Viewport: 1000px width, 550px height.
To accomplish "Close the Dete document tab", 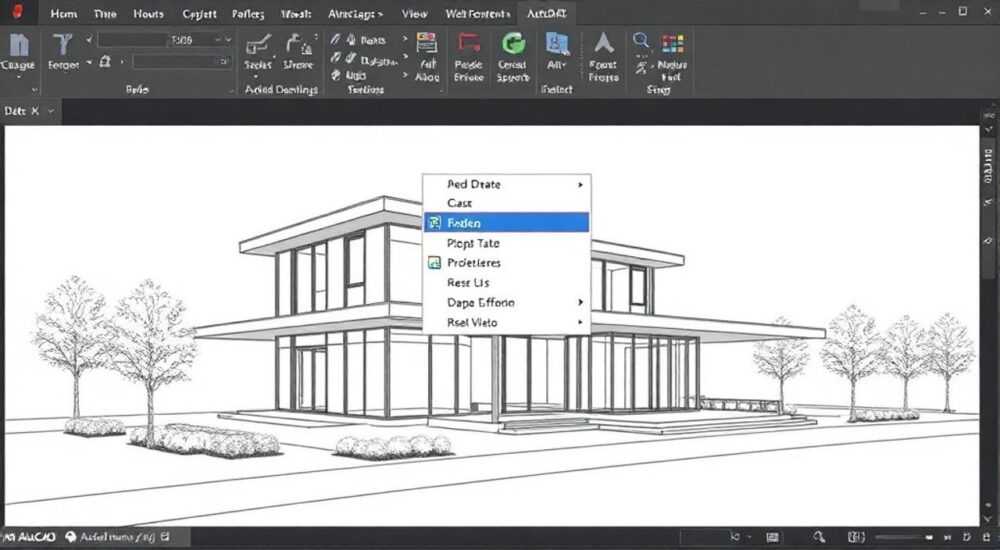I will (x=35, y=111).
